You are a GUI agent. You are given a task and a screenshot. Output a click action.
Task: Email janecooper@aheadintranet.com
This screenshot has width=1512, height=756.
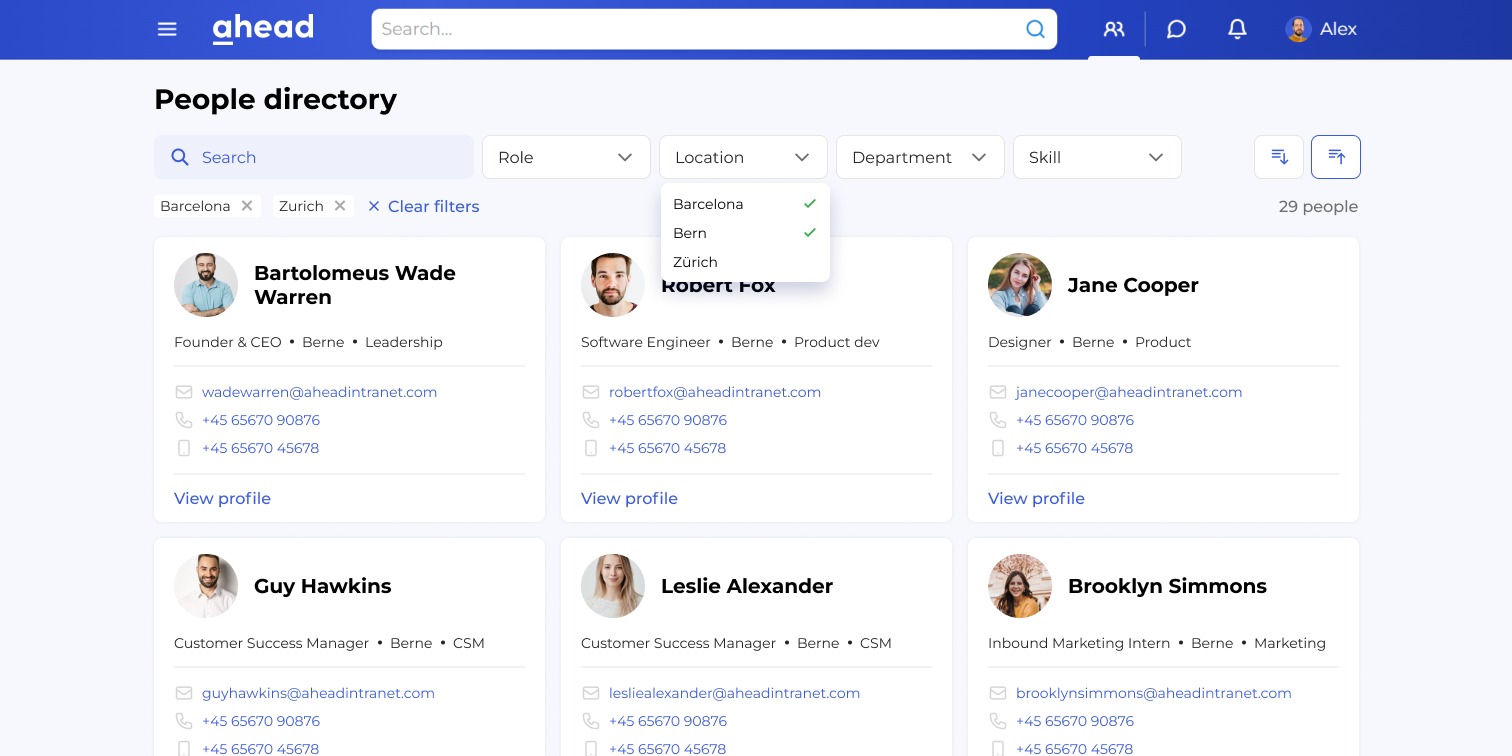[x=1129, y=392]
